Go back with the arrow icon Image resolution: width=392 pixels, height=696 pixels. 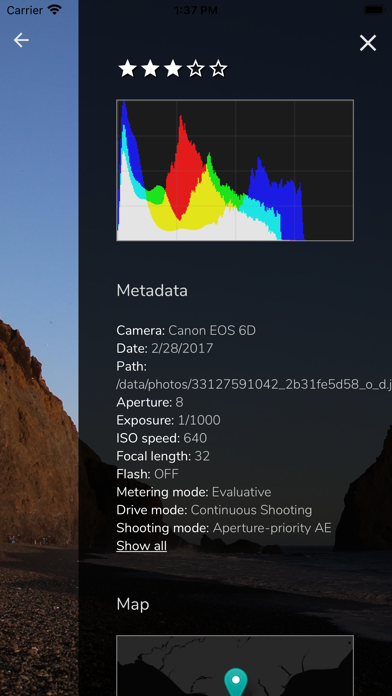click(21, 40)
